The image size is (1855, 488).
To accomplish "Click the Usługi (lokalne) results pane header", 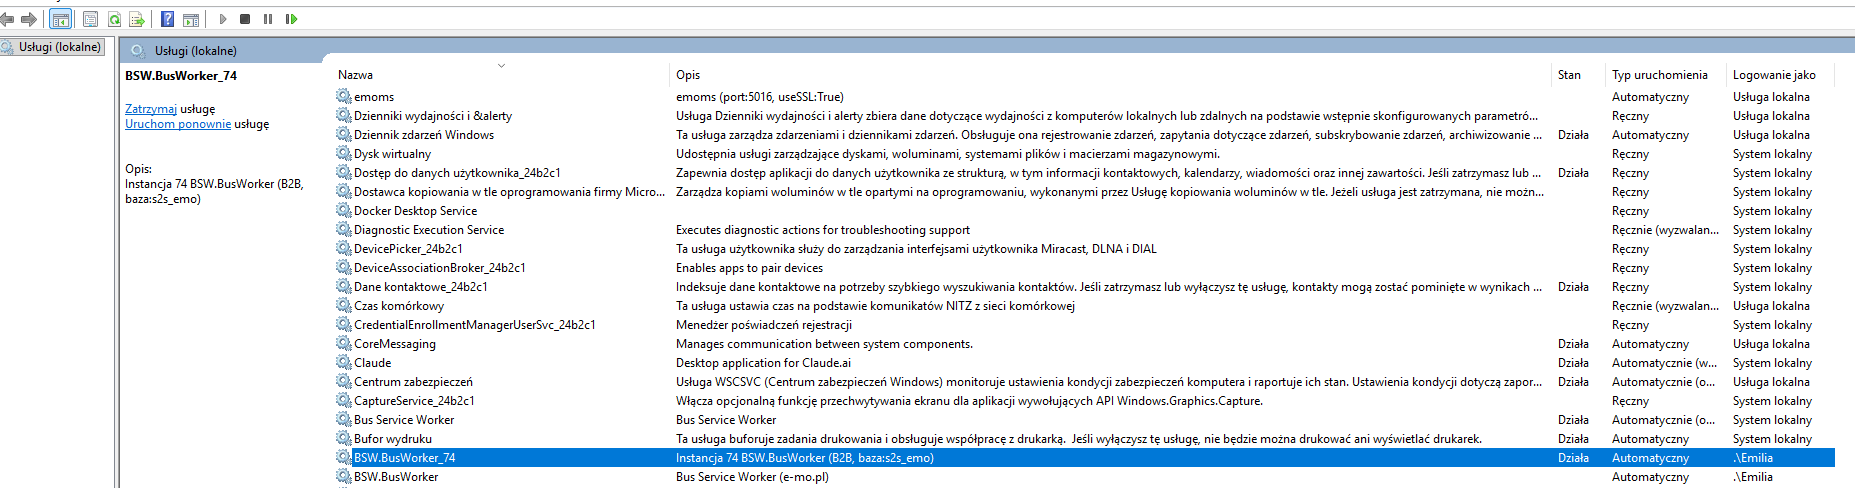I will click(x=196, y=51).
